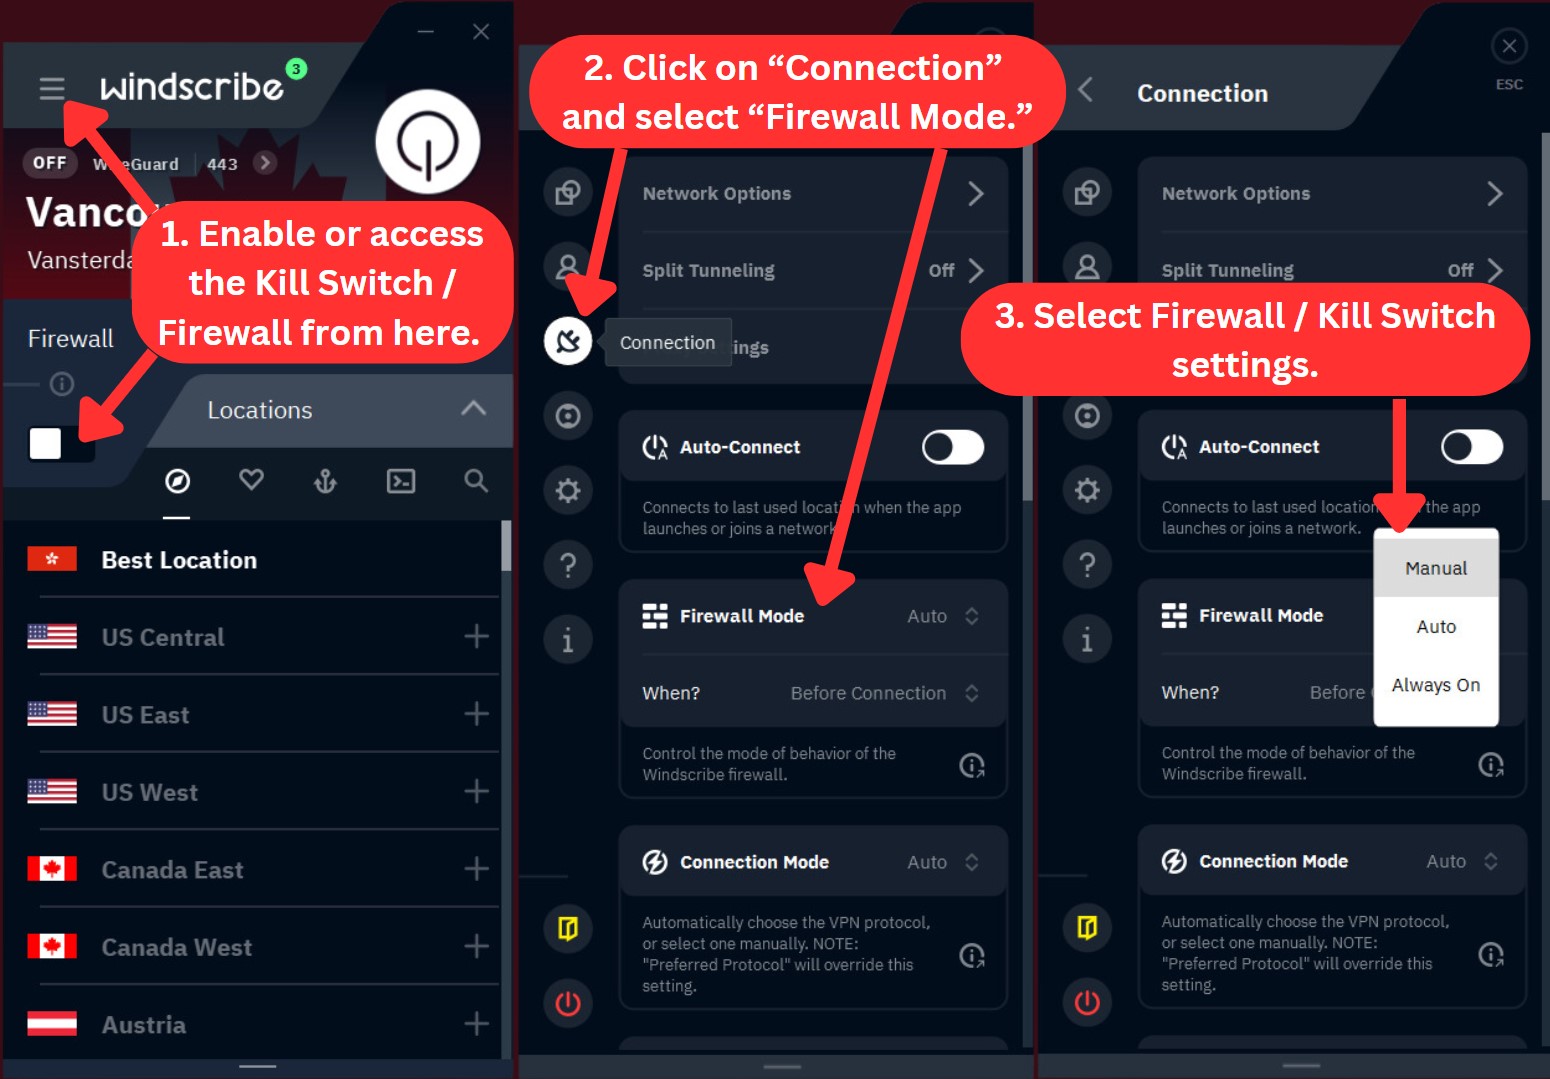1550x1079 pixels.
Task: Expand Canada West plus icon
Action: click(x=476, y=947)
